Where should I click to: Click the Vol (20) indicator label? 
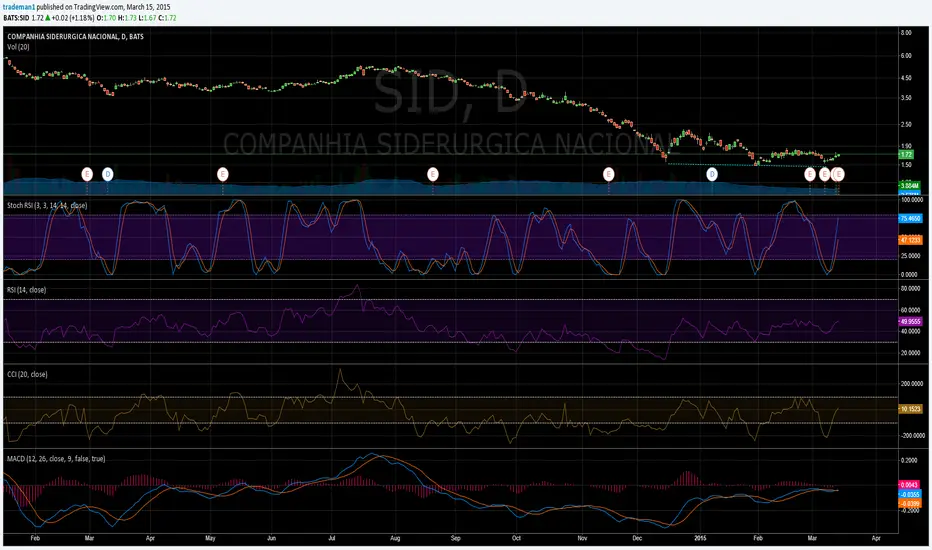coord(18,46)
